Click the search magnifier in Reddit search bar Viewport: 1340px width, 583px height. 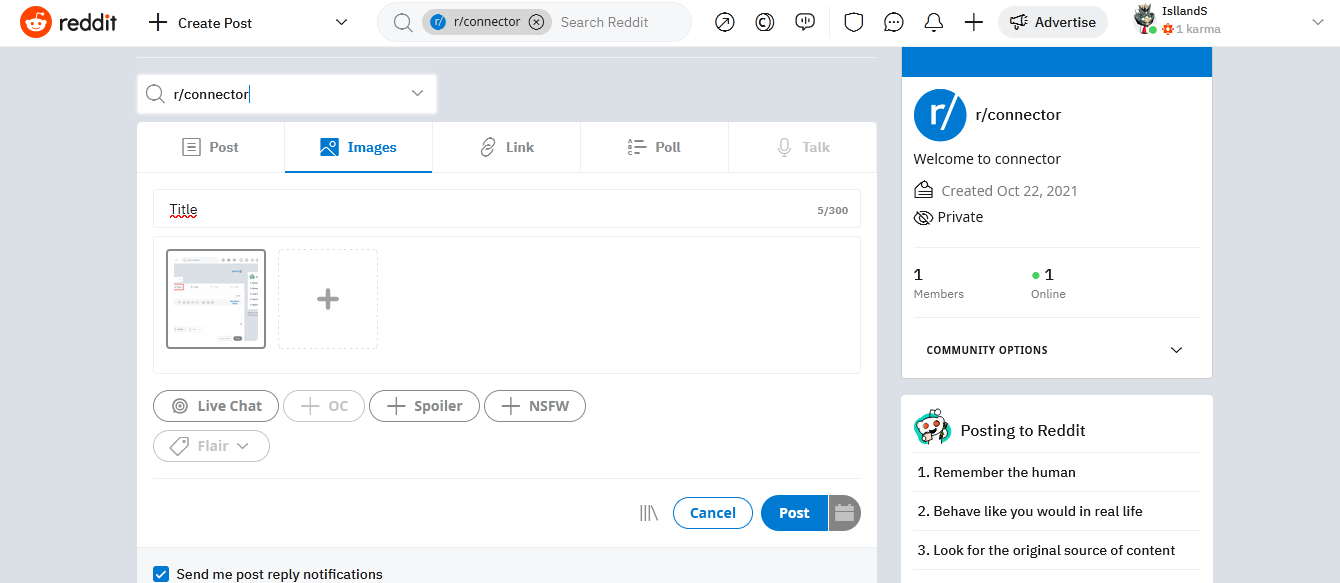pyautogui.click(x=402, y=22)
